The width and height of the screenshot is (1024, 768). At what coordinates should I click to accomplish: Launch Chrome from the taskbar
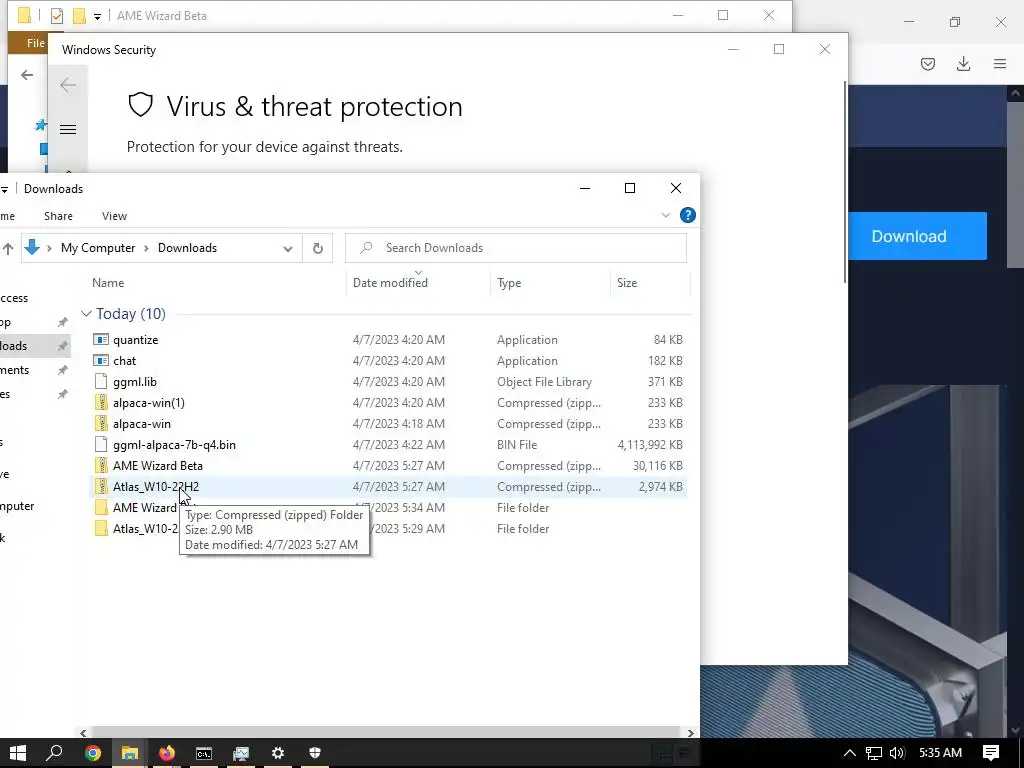[x=93, y=753]
